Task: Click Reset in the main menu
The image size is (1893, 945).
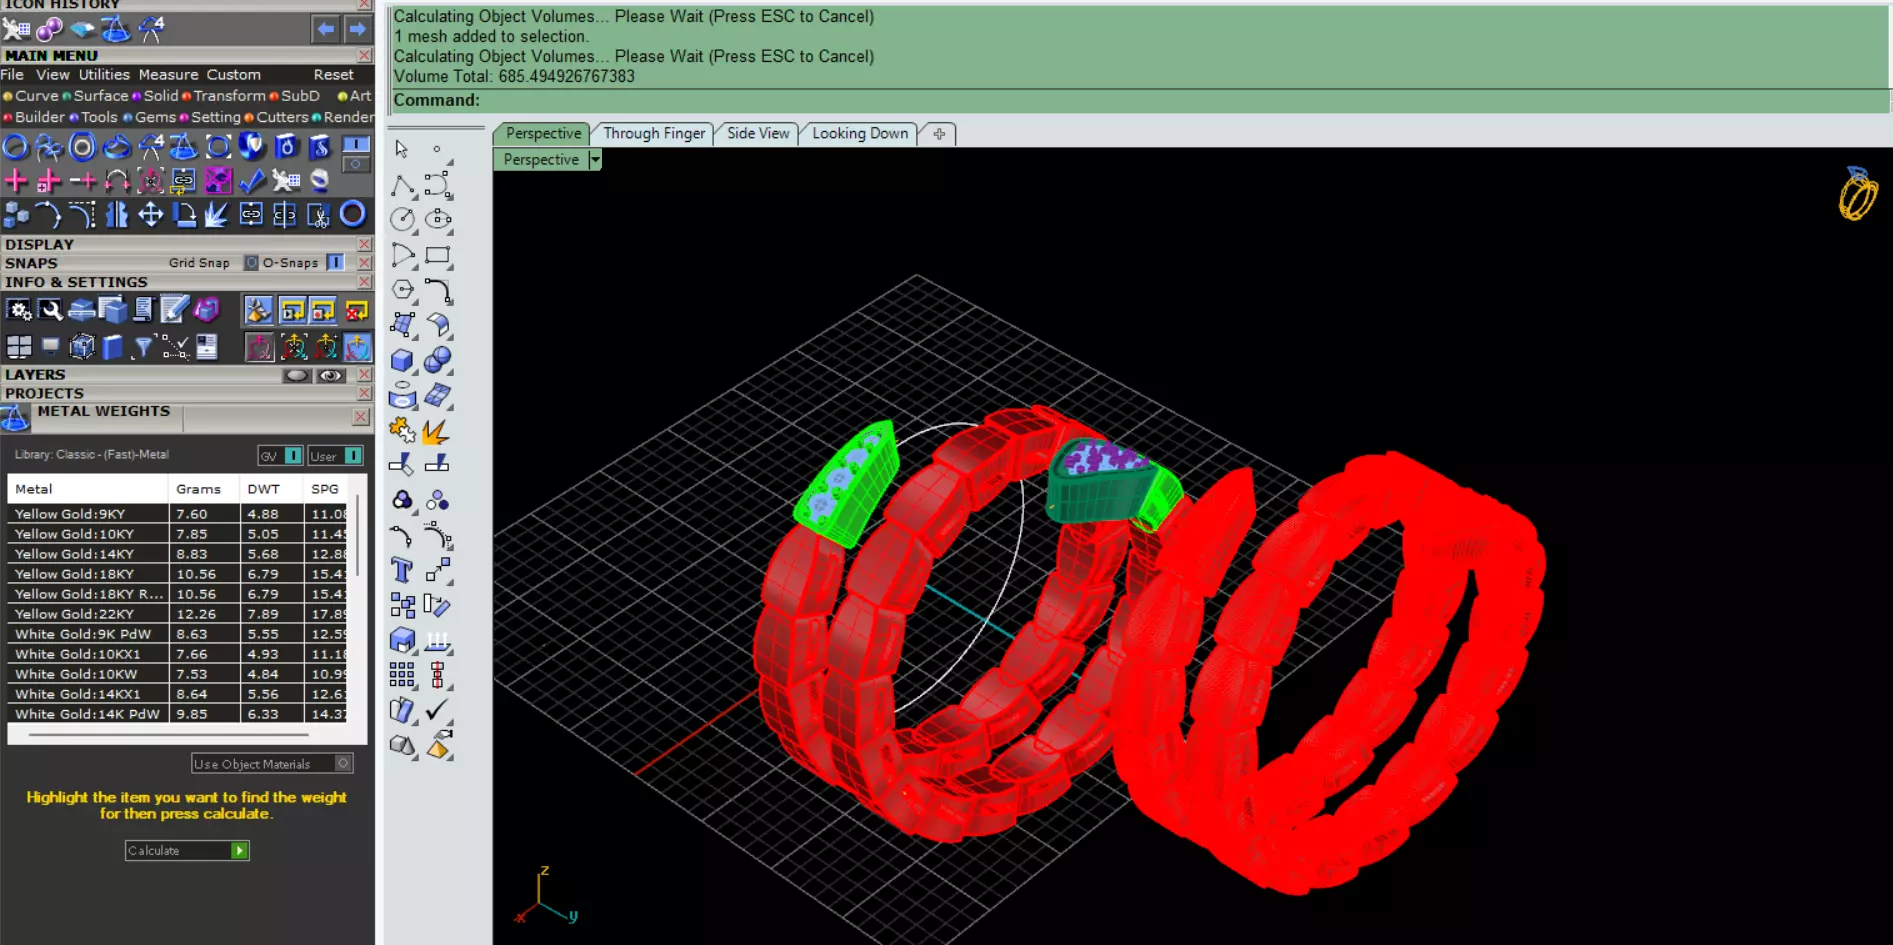Action: pyautogui.click(x=333, y=75)
